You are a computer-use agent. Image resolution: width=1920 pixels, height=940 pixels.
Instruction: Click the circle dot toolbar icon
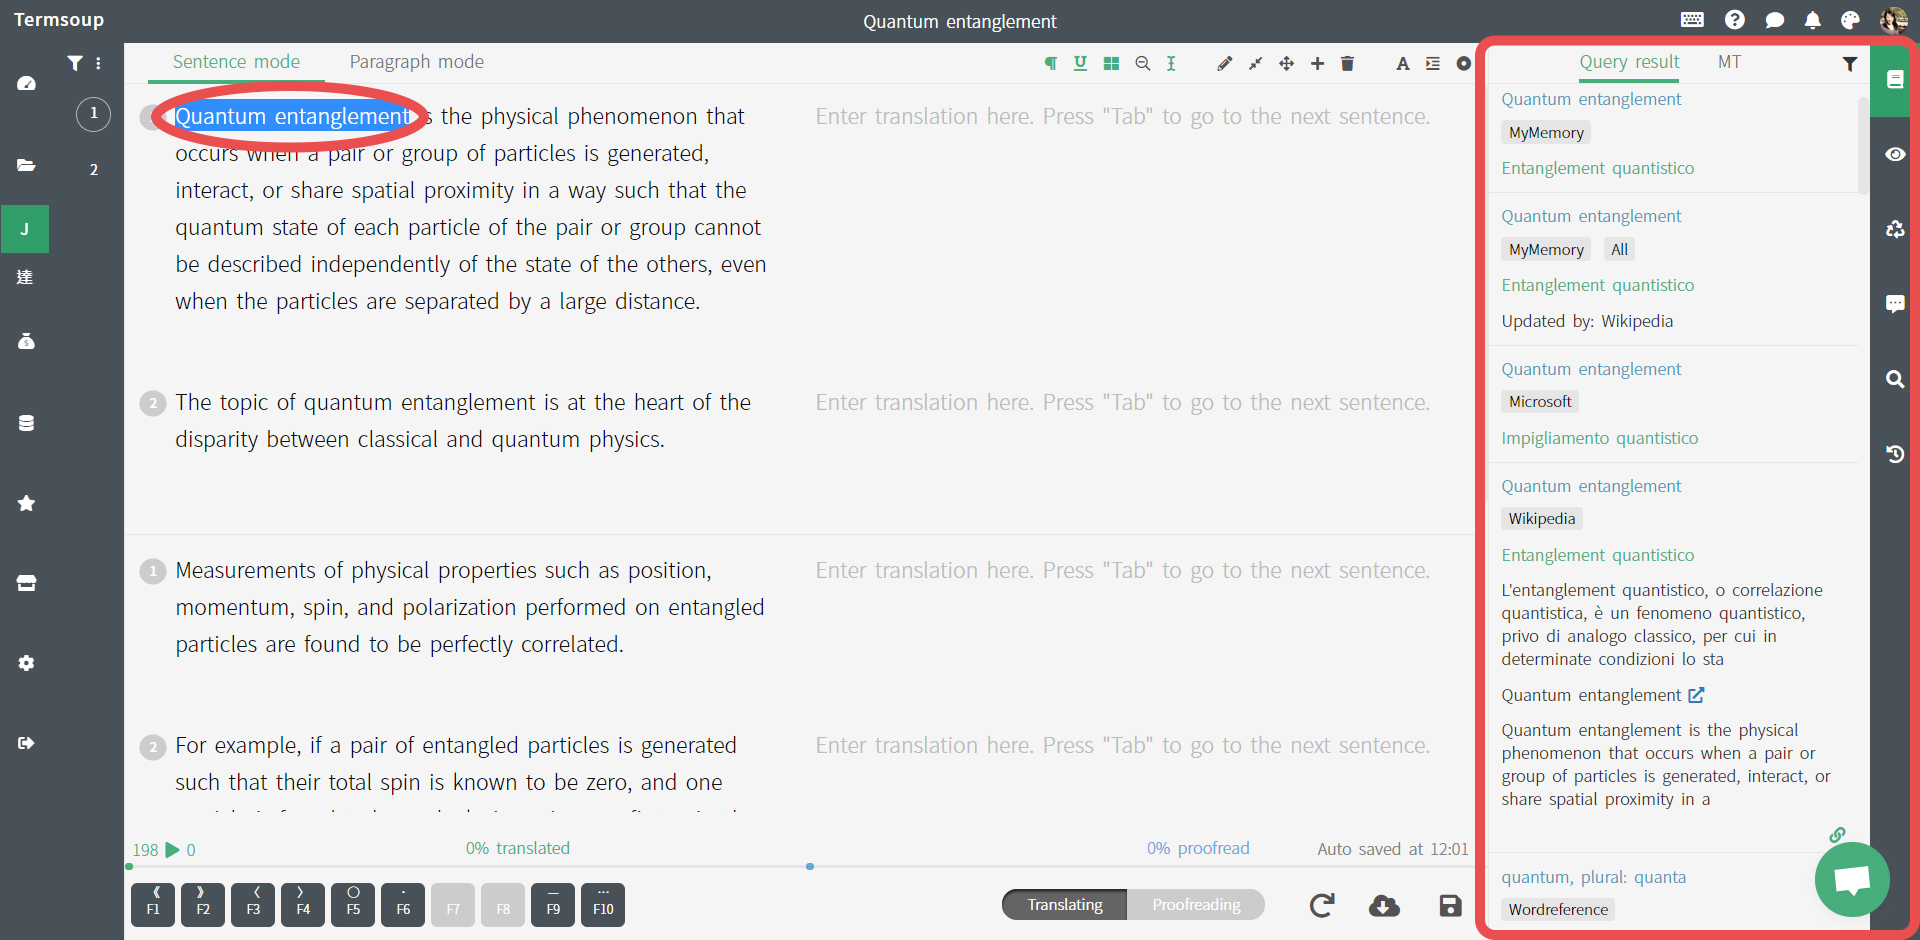click(1463, 63)
